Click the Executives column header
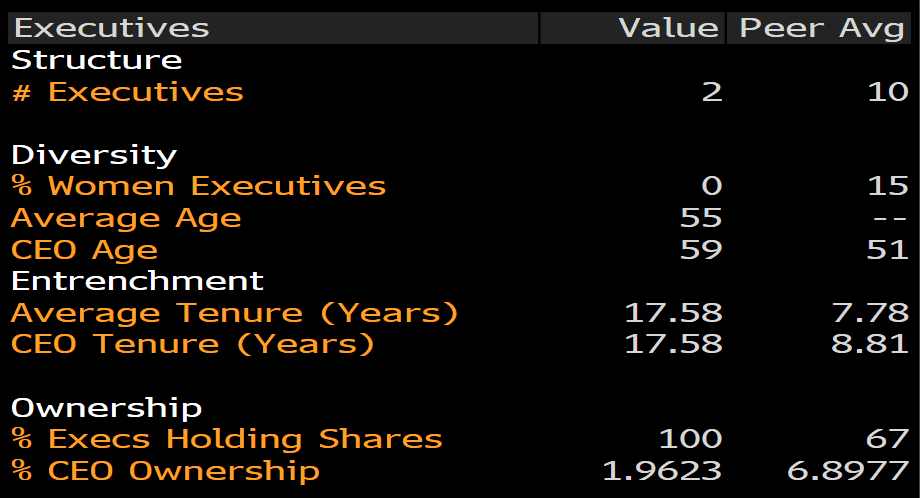 coord(112,28)
